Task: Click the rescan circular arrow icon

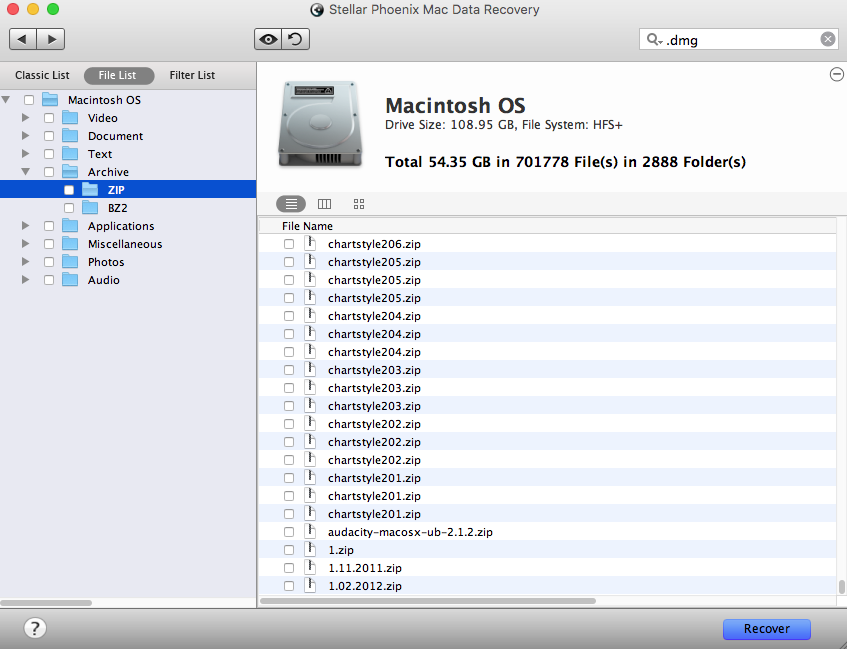Action: (295, 39)
